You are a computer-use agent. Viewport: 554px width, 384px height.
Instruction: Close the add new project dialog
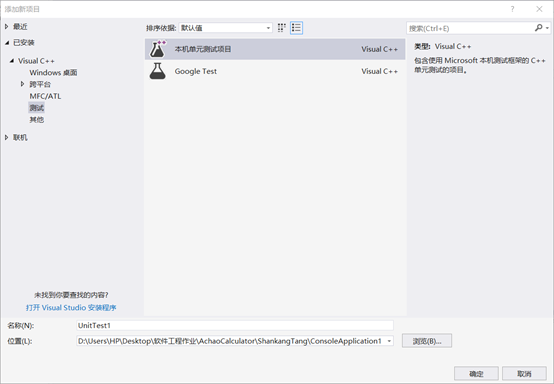point(539,9)
